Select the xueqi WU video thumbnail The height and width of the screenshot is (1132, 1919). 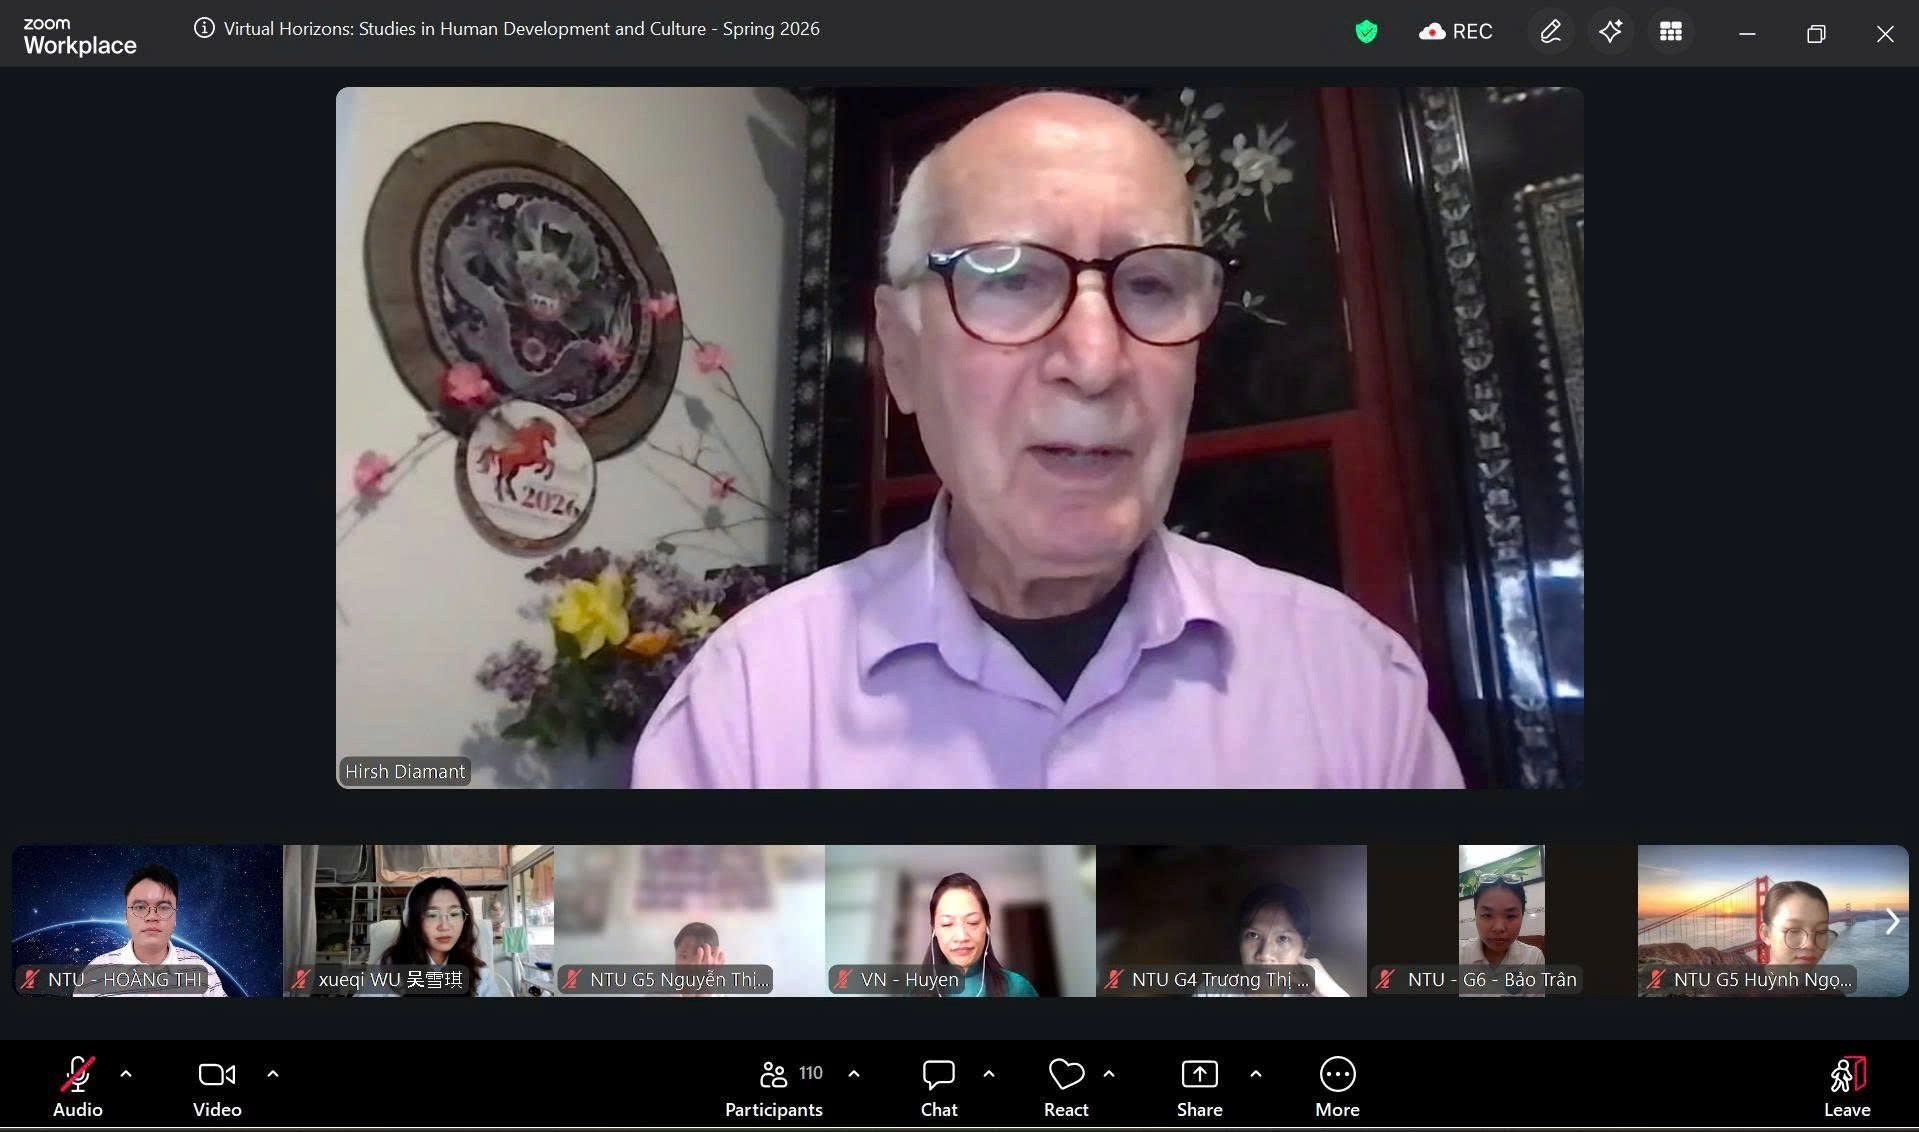(x=418, y=920)
